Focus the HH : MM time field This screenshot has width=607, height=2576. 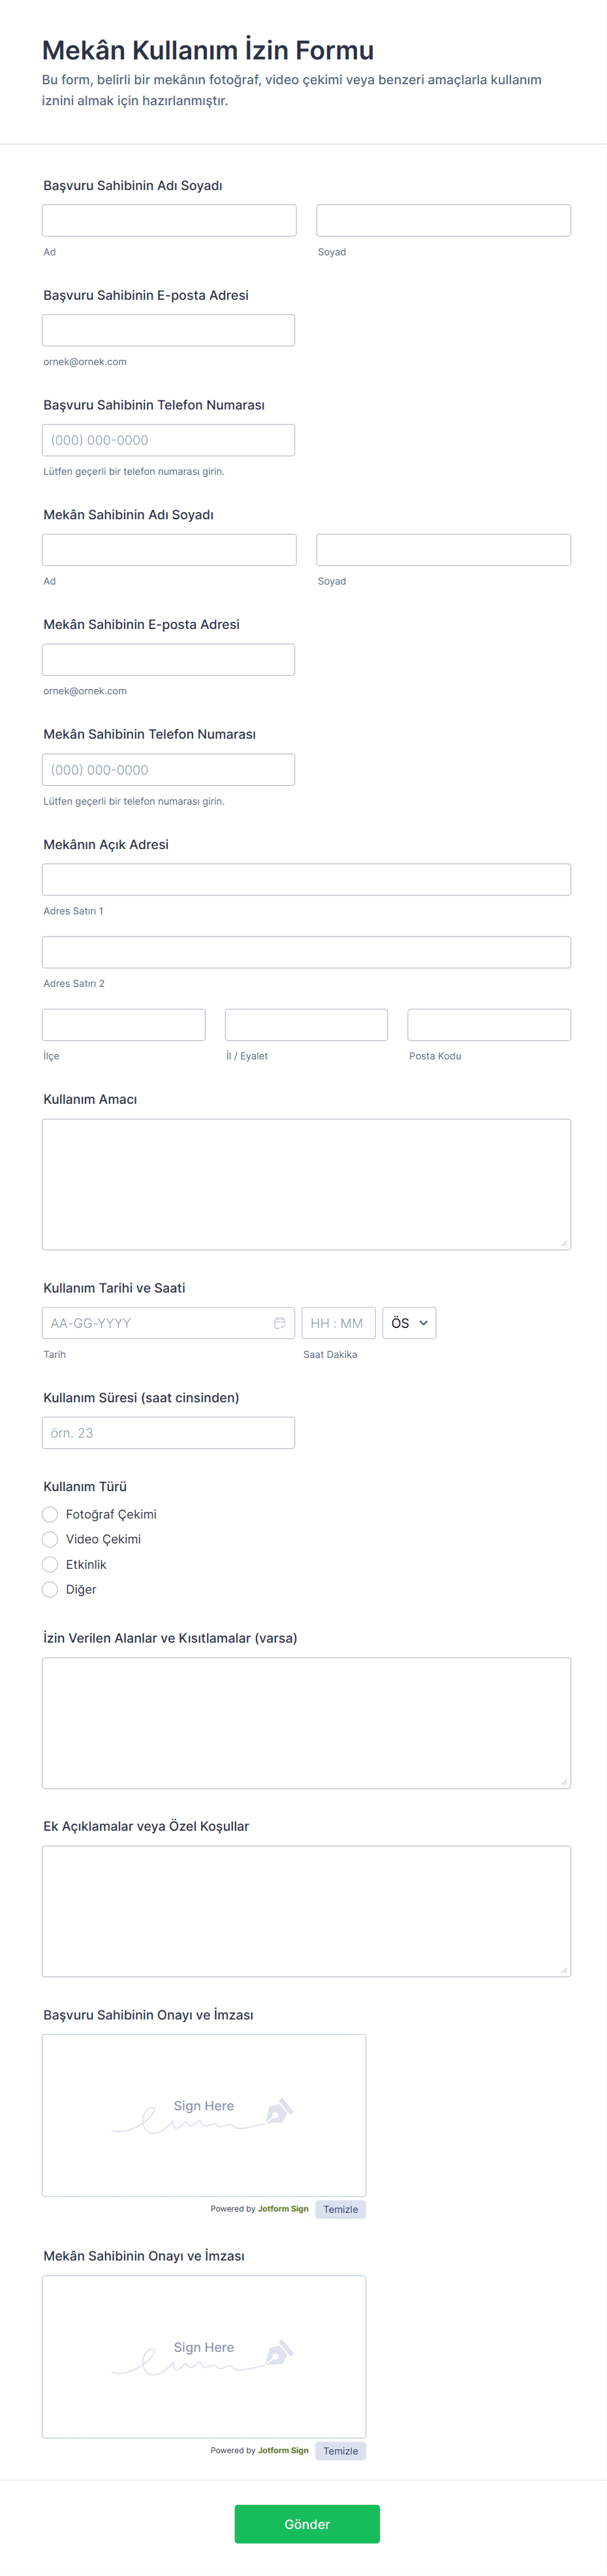(338, 1322)
